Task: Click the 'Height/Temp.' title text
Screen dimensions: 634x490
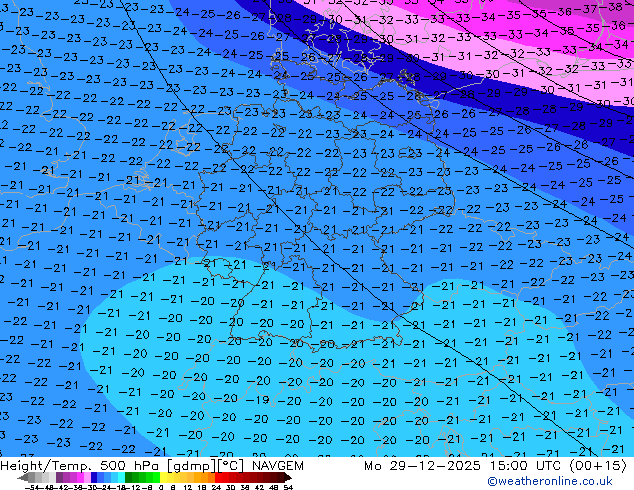Action: 46,466
